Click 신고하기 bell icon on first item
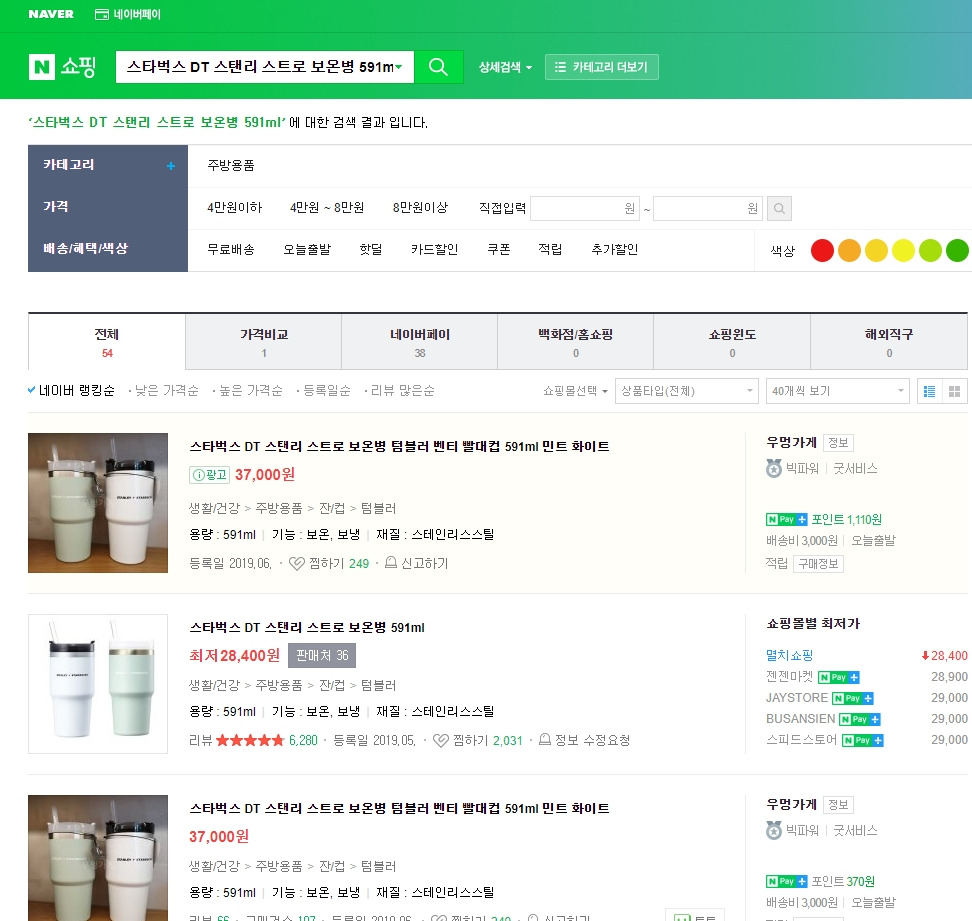The height and width of the screenshot is (921, 972). point(391,563)
